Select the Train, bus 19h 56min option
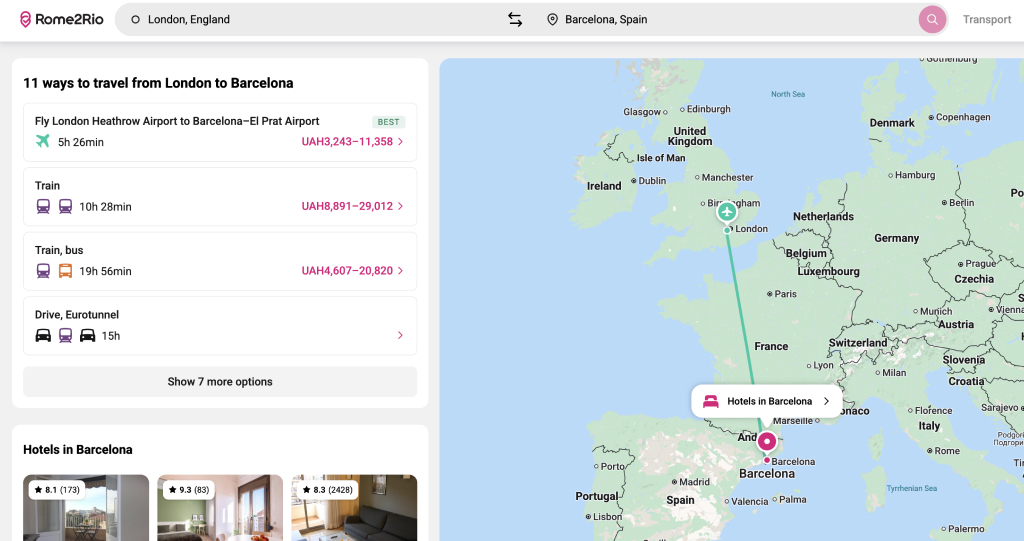 (x=220, y=261)
